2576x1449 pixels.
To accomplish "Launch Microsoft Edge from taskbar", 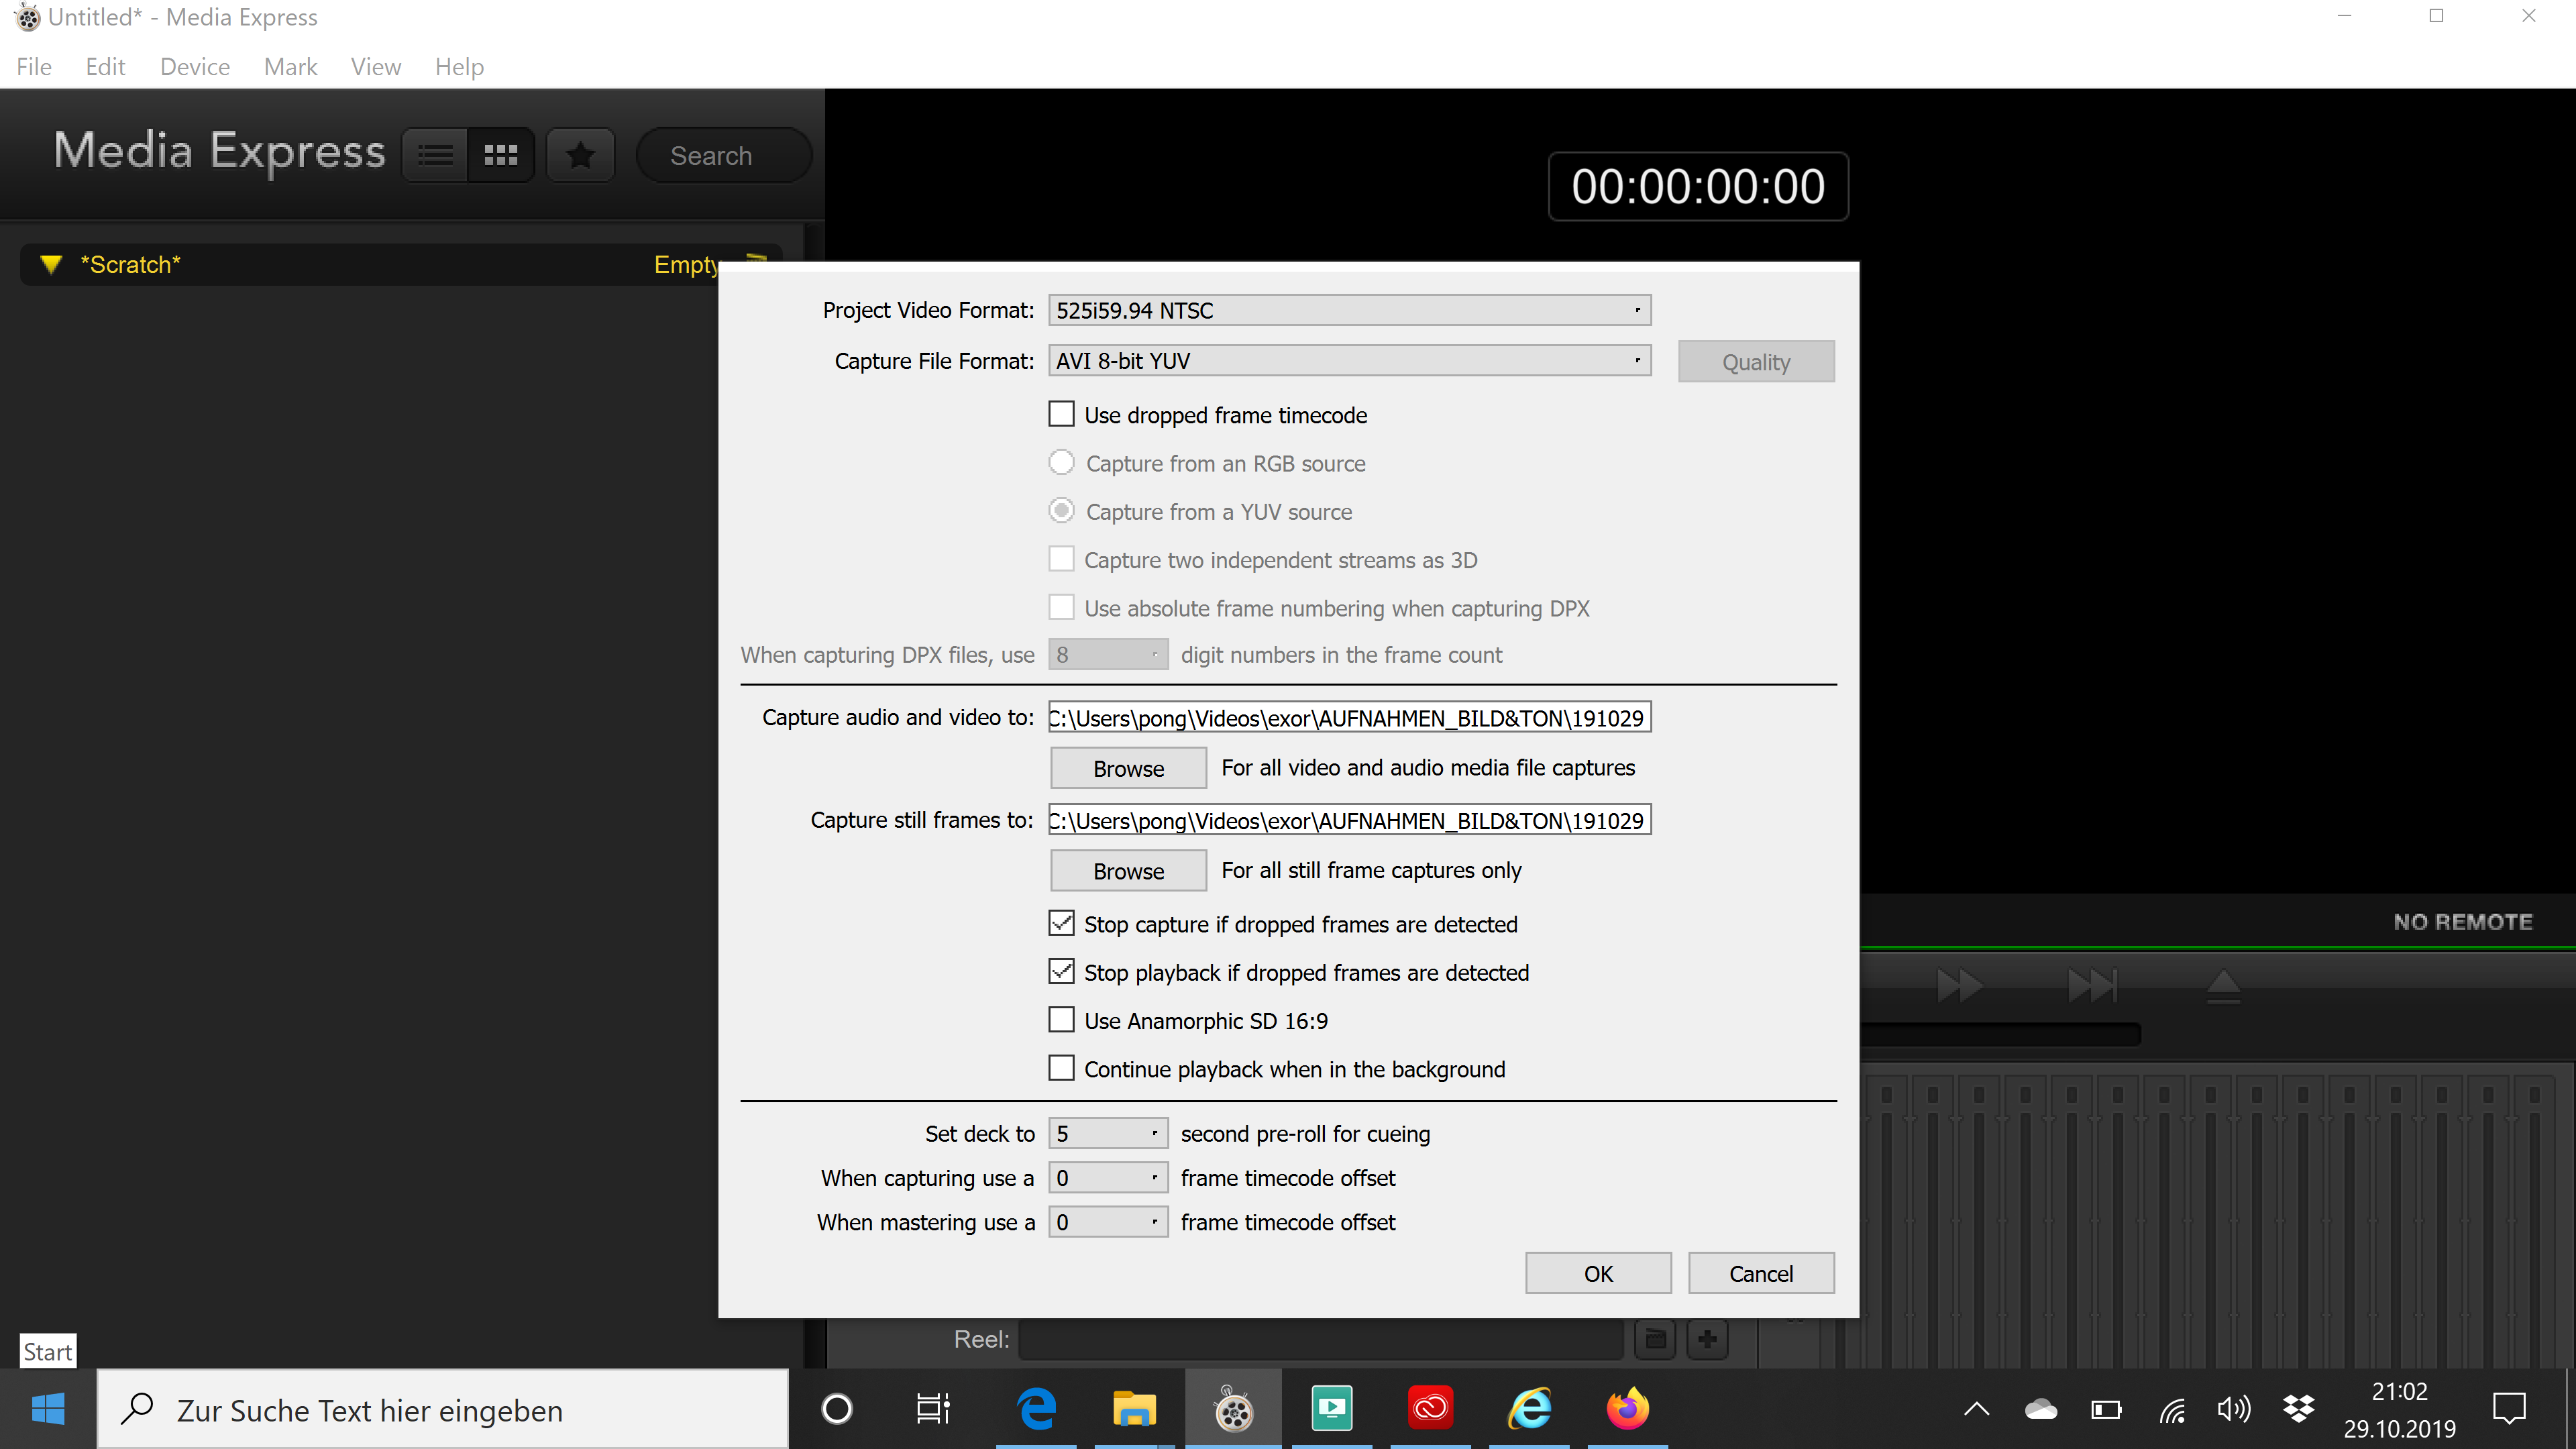I will [x=1037, y=1410].
